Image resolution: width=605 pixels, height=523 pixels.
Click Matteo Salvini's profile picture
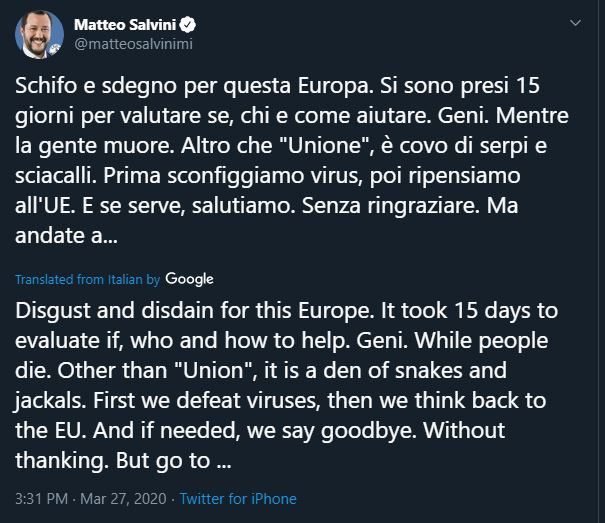(39, 35)
